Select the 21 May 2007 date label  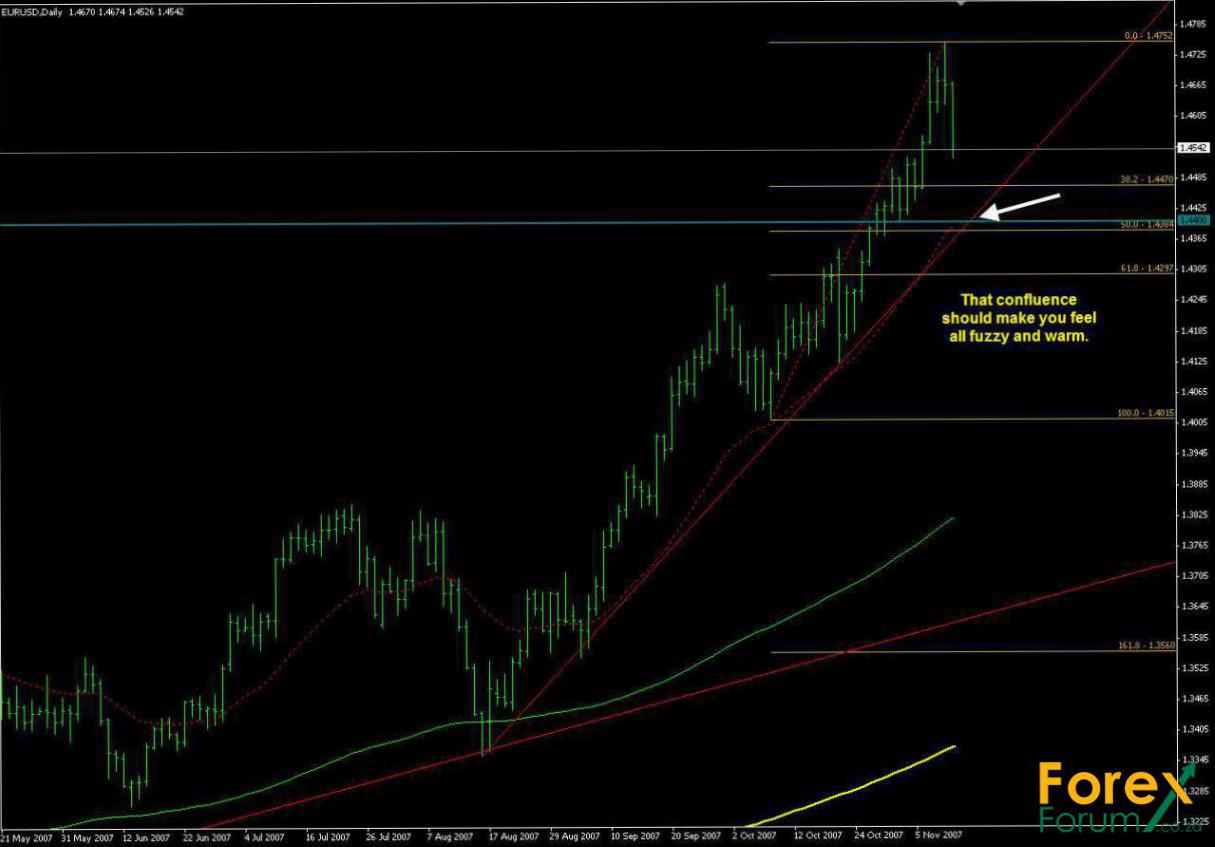click(28, 835)
